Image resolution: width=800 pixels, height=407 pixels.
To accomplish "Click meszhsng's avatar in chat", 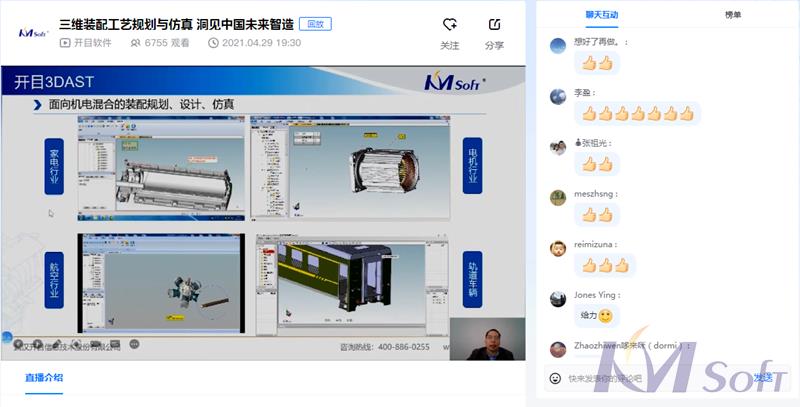I will click(558, 197).
